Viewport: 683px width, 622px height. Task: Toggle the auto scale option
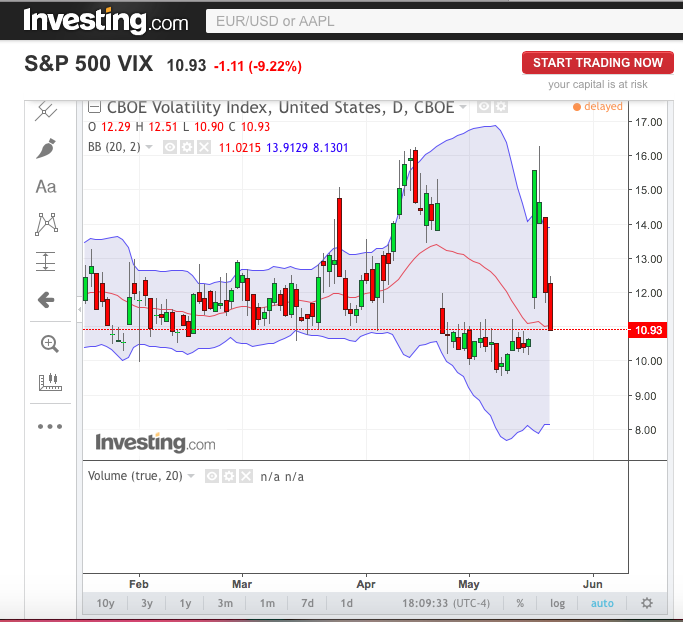[x=602, y=603]
